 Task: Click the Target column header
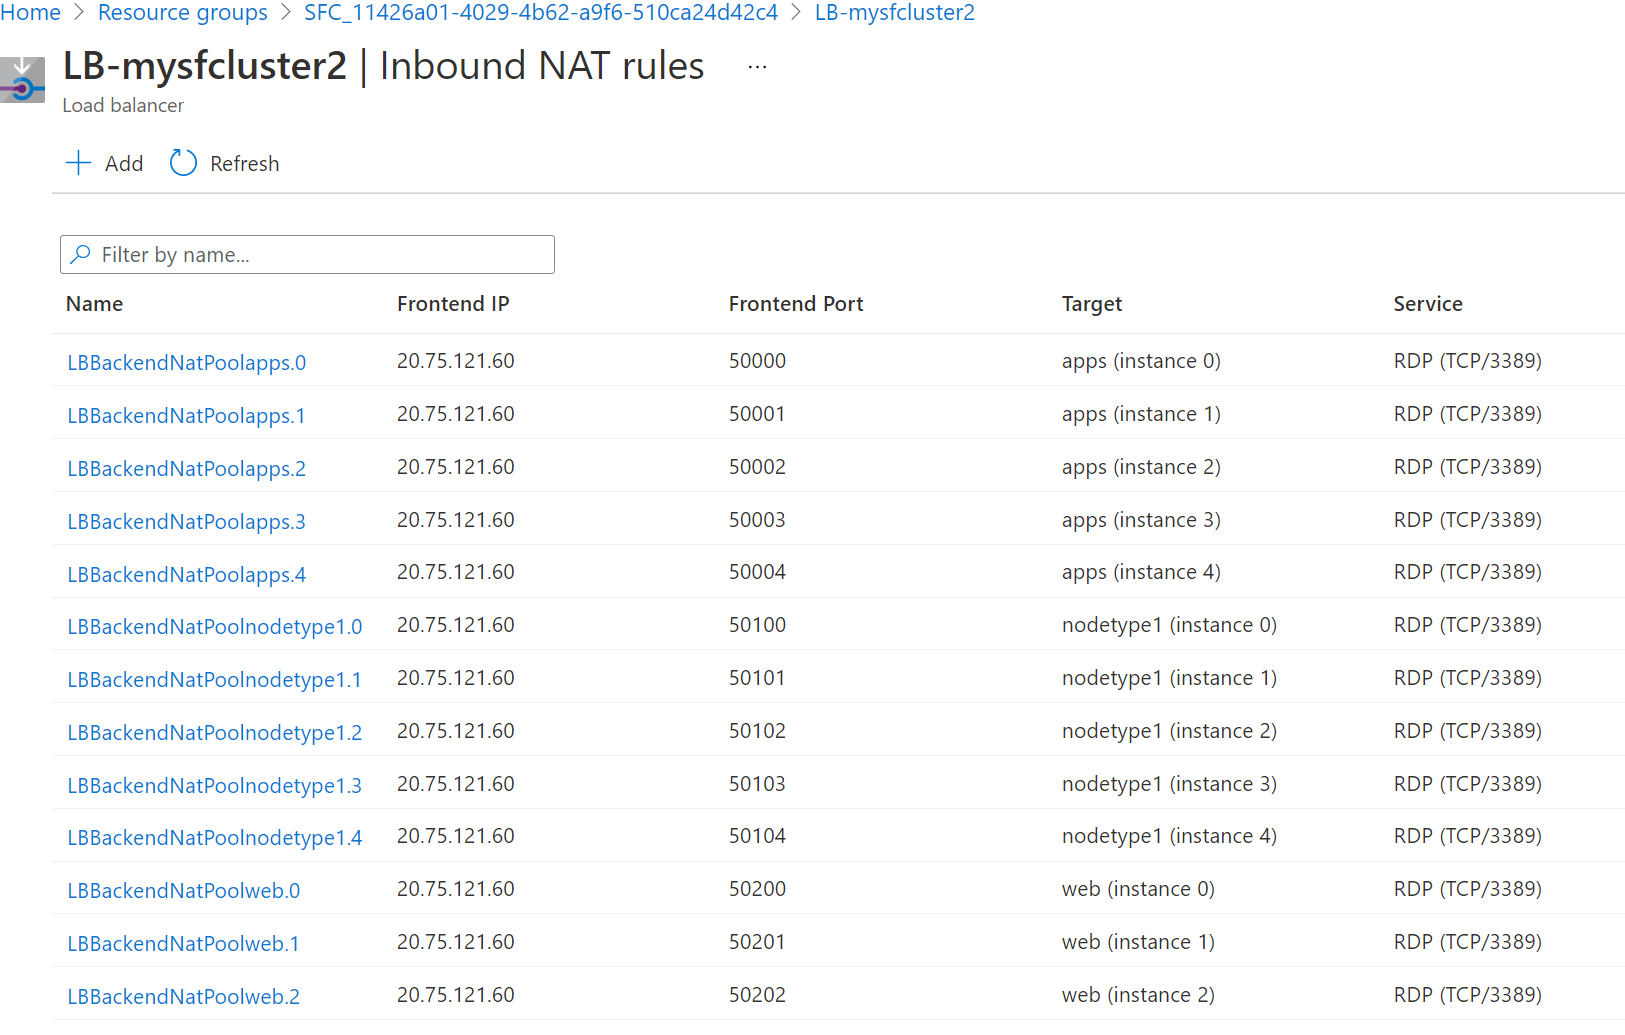pos(1091,303)
